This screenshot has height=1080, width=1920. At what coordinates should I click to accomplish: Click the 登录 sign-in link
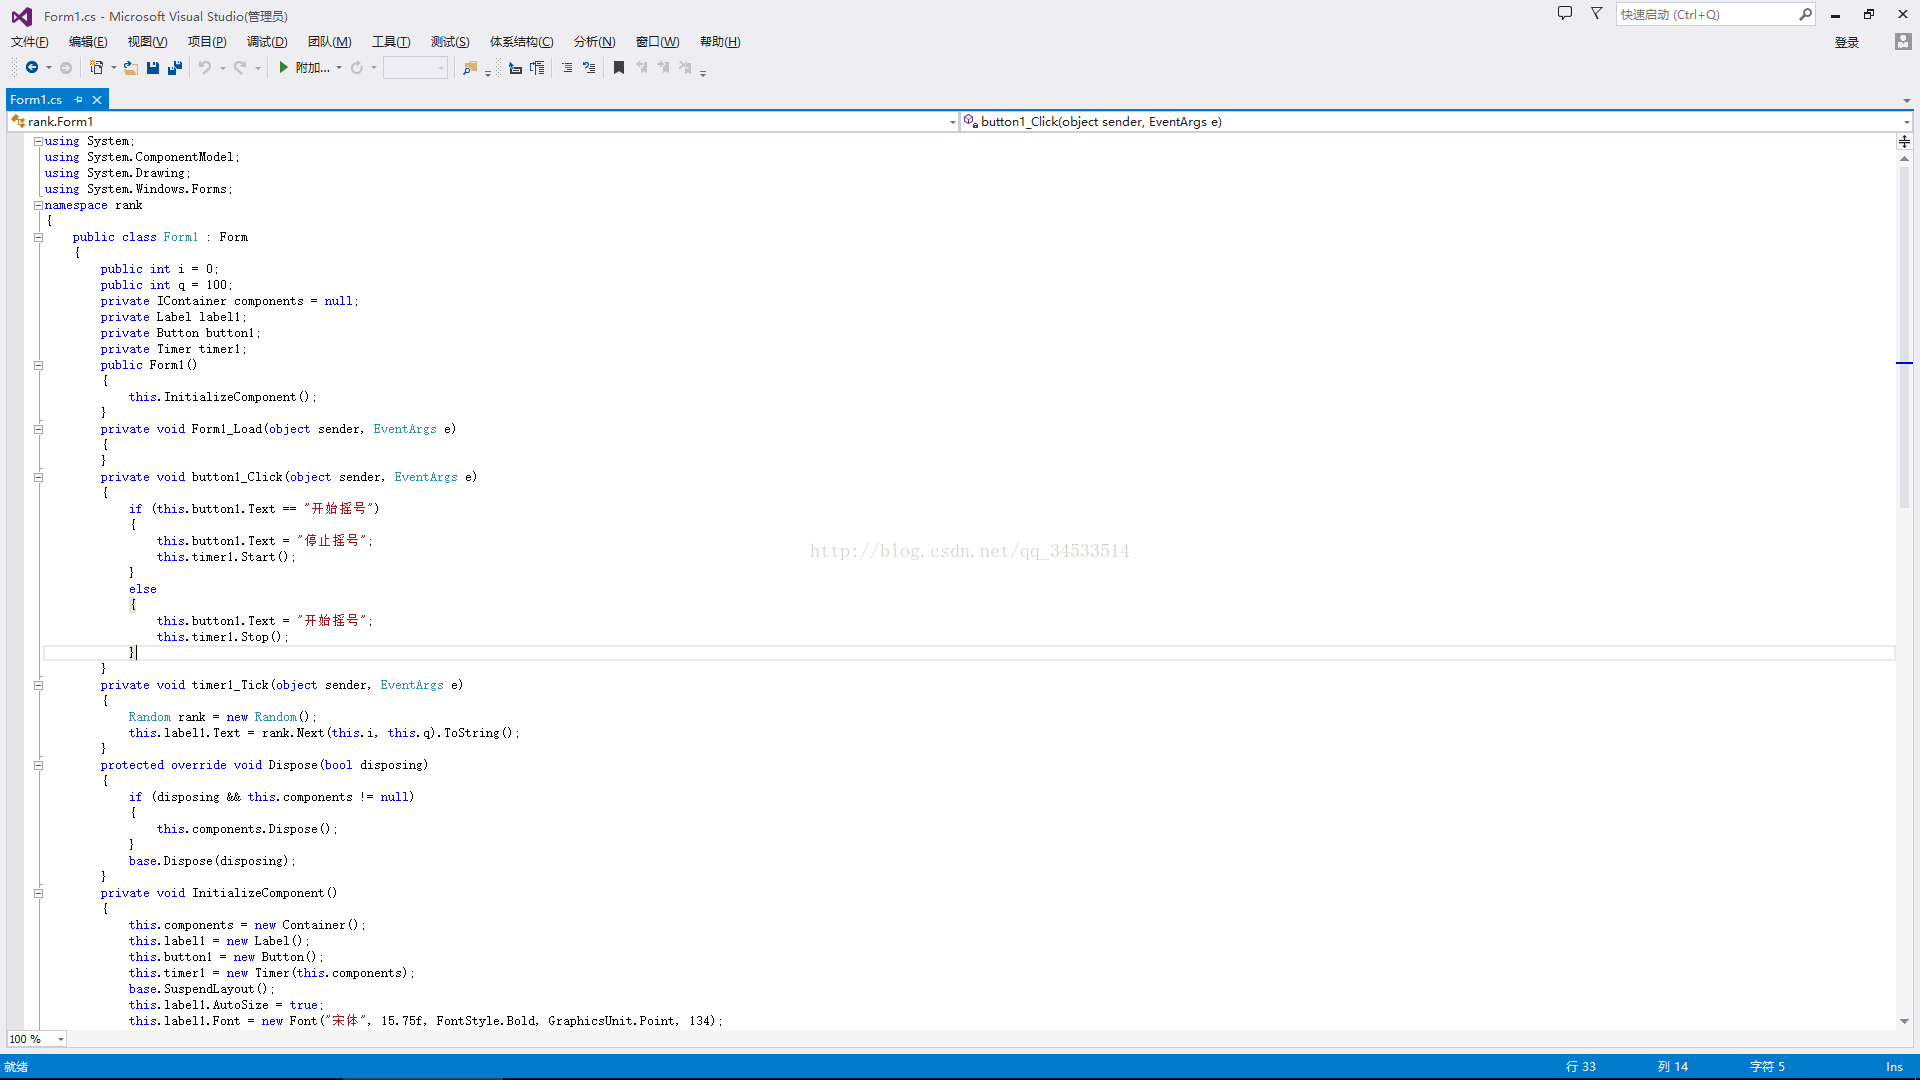pos(1847,42)
